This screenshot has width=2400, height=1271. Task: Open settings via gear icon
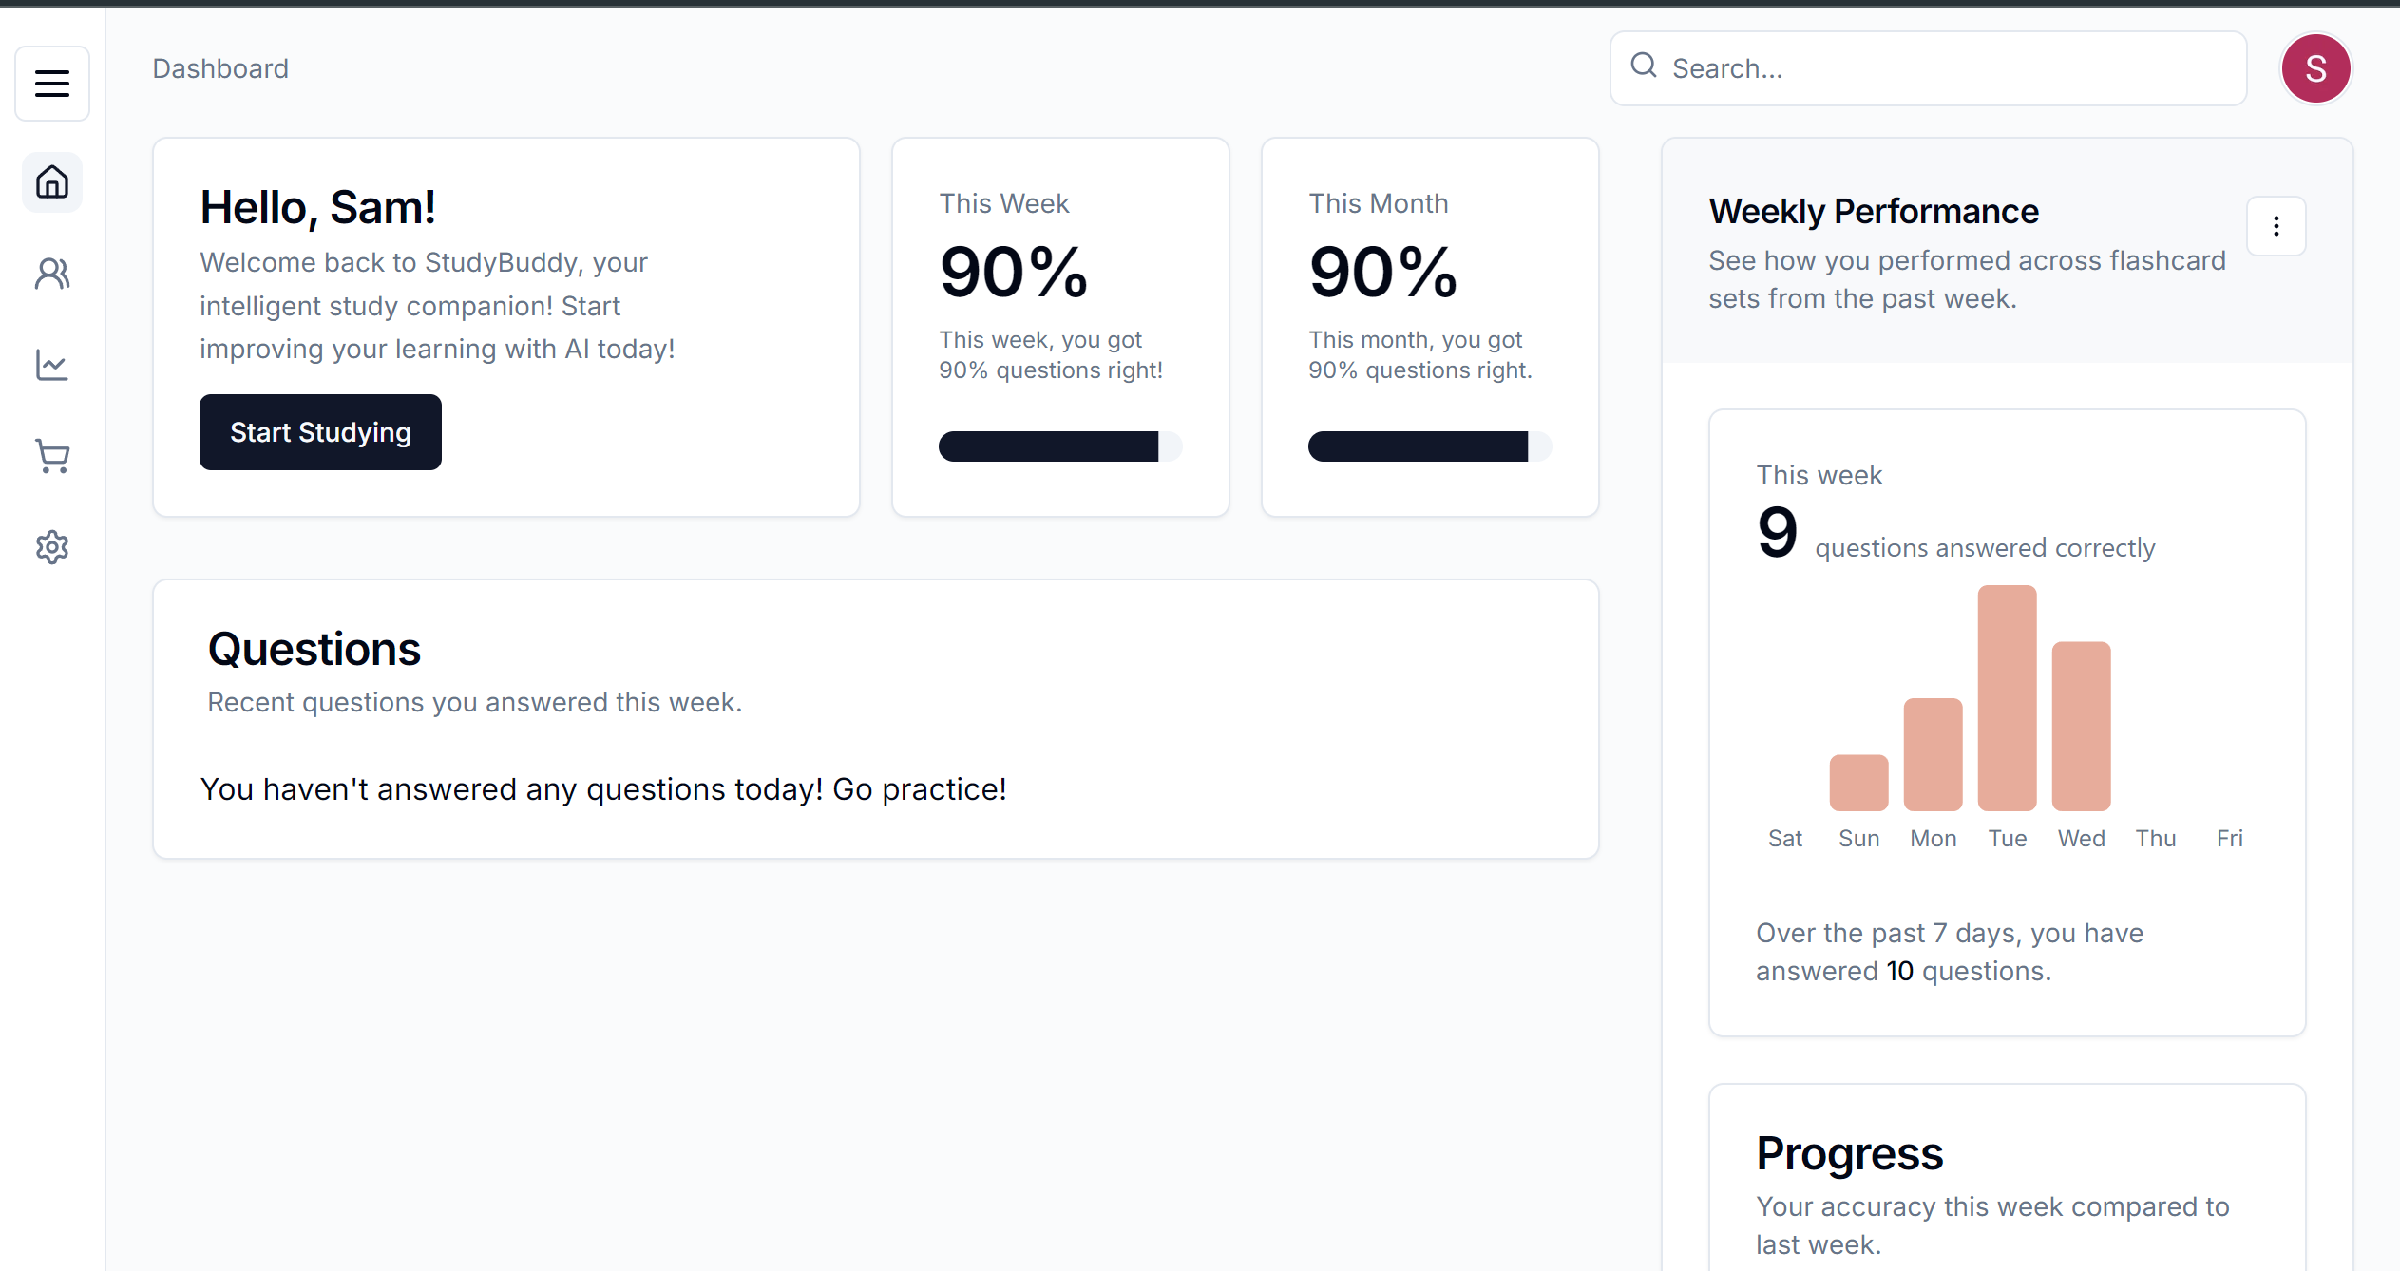pyautogui.click(x=52, y=547)
